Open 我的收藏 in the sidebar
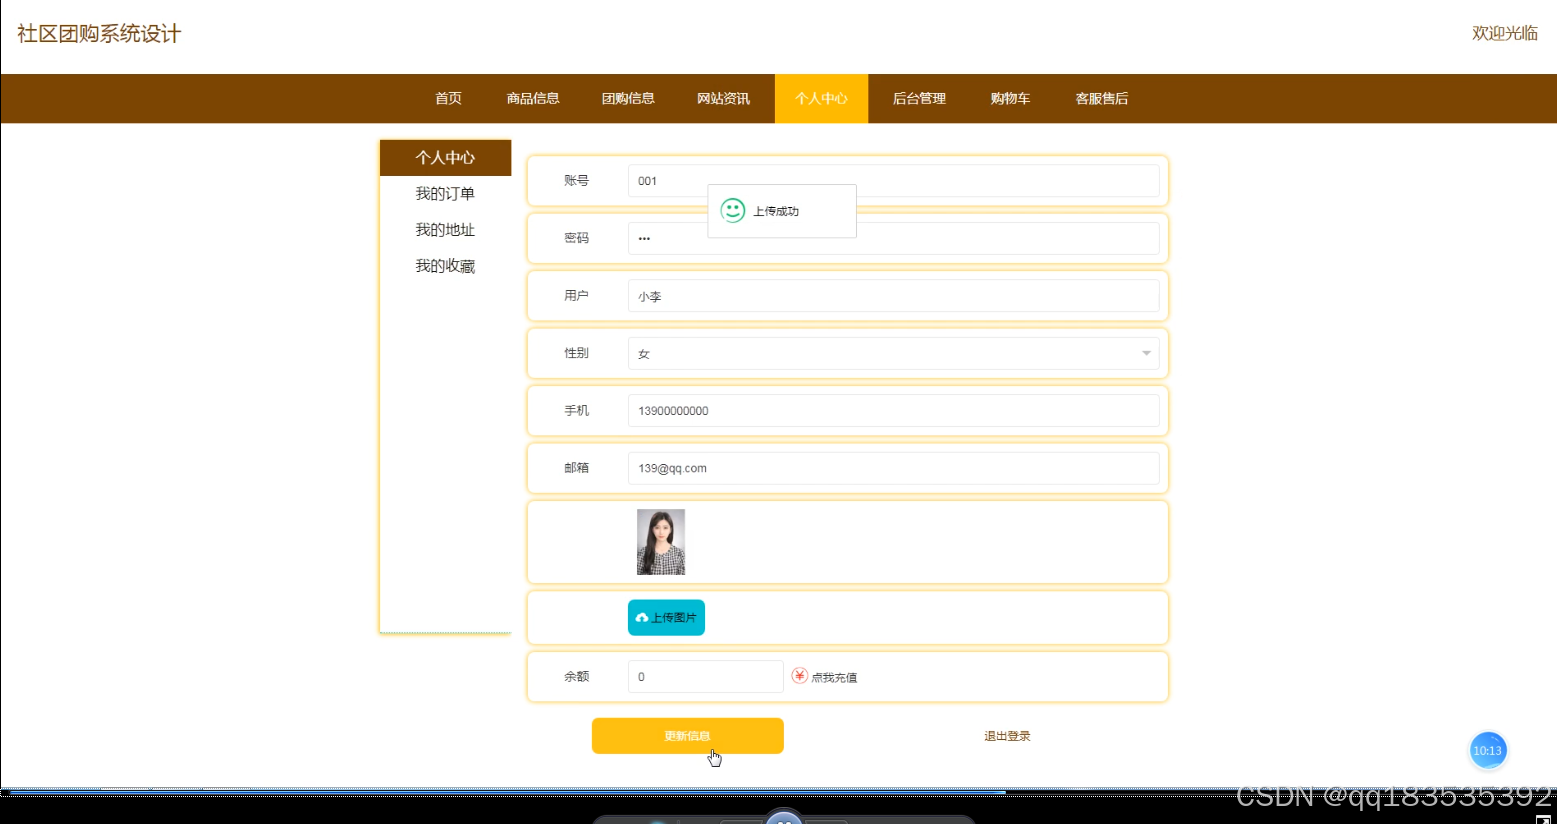1557x824 pixels. point(445,266)
